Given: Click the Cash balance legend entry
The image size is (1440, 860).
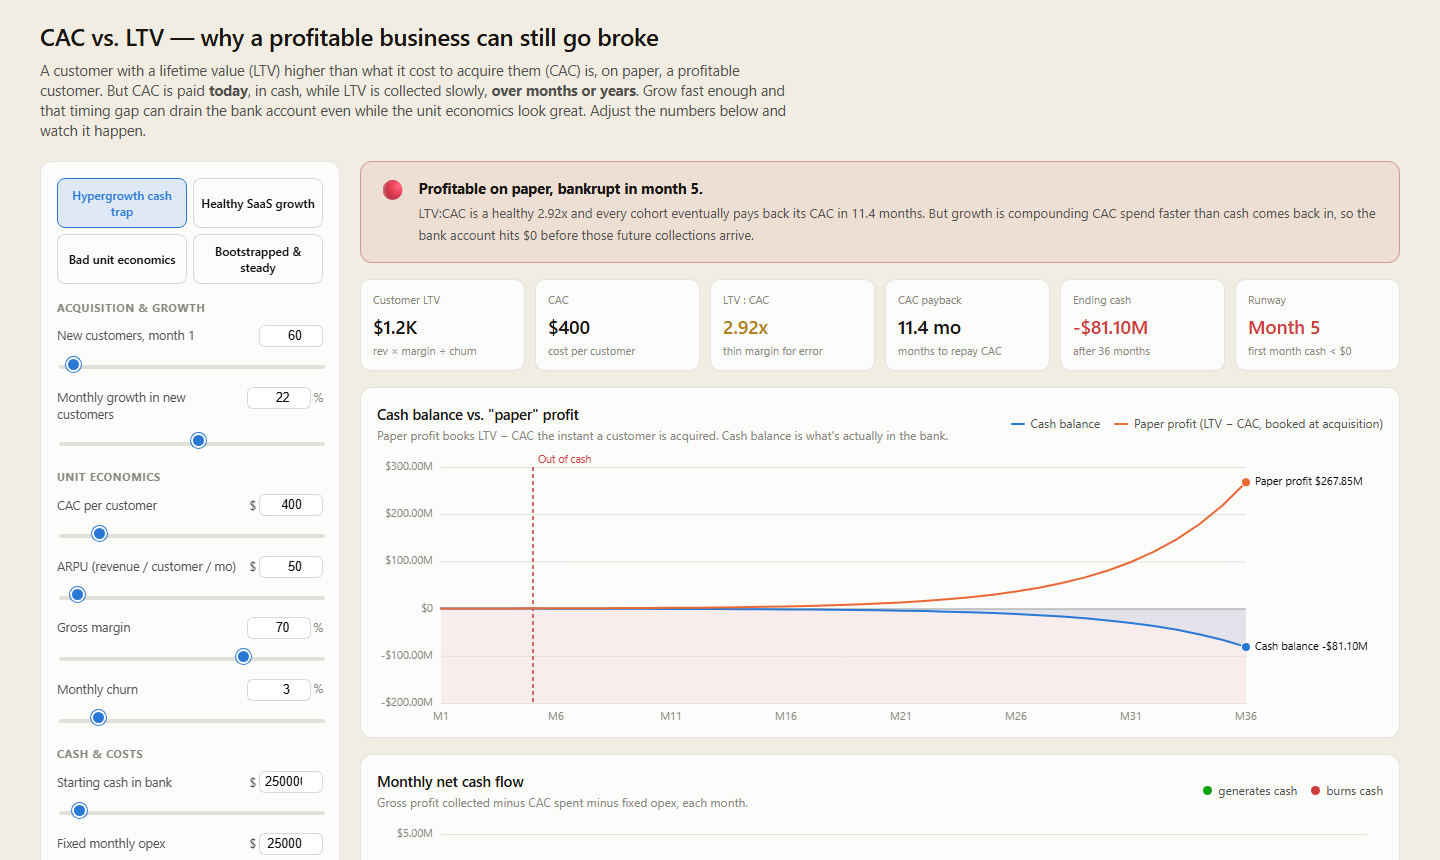Looking at the screenshot, I should click(1056, 424).
